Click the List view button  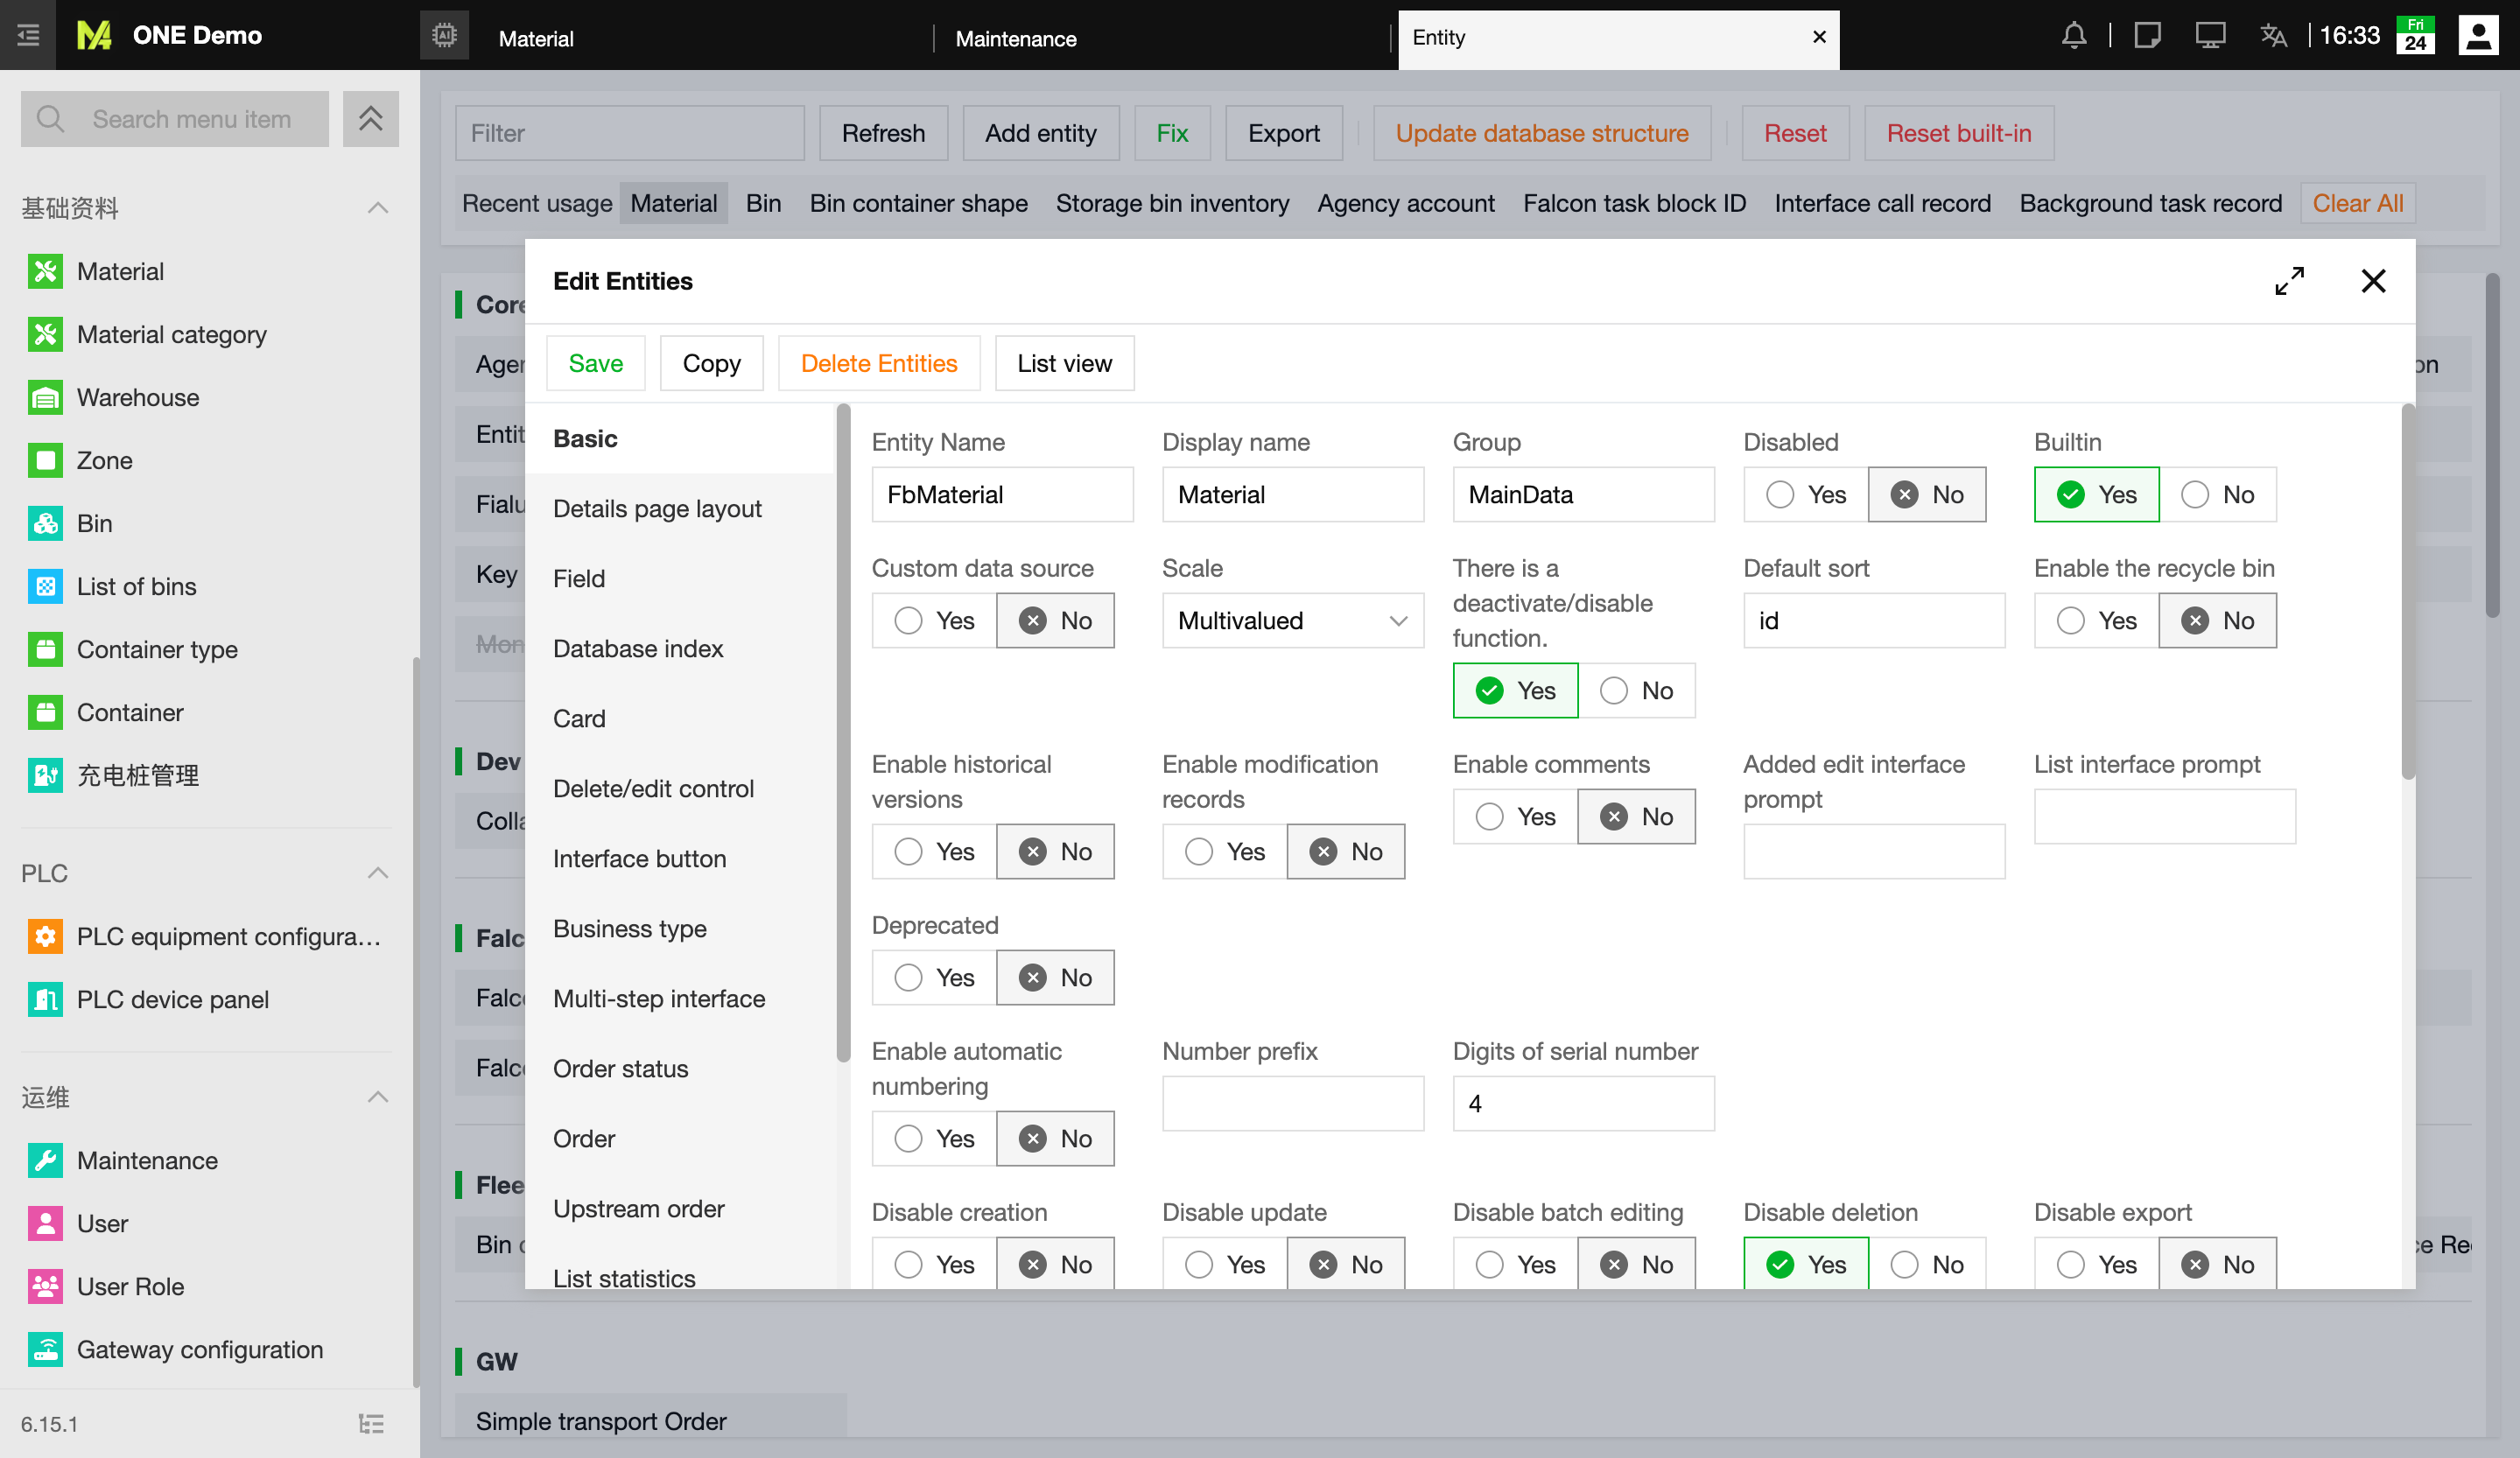point(1064,363)
